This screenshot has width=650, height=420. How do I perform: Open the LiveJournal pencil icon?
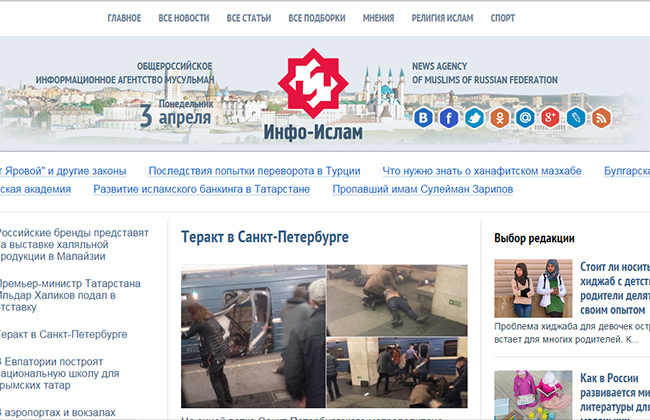coord(576,117)
